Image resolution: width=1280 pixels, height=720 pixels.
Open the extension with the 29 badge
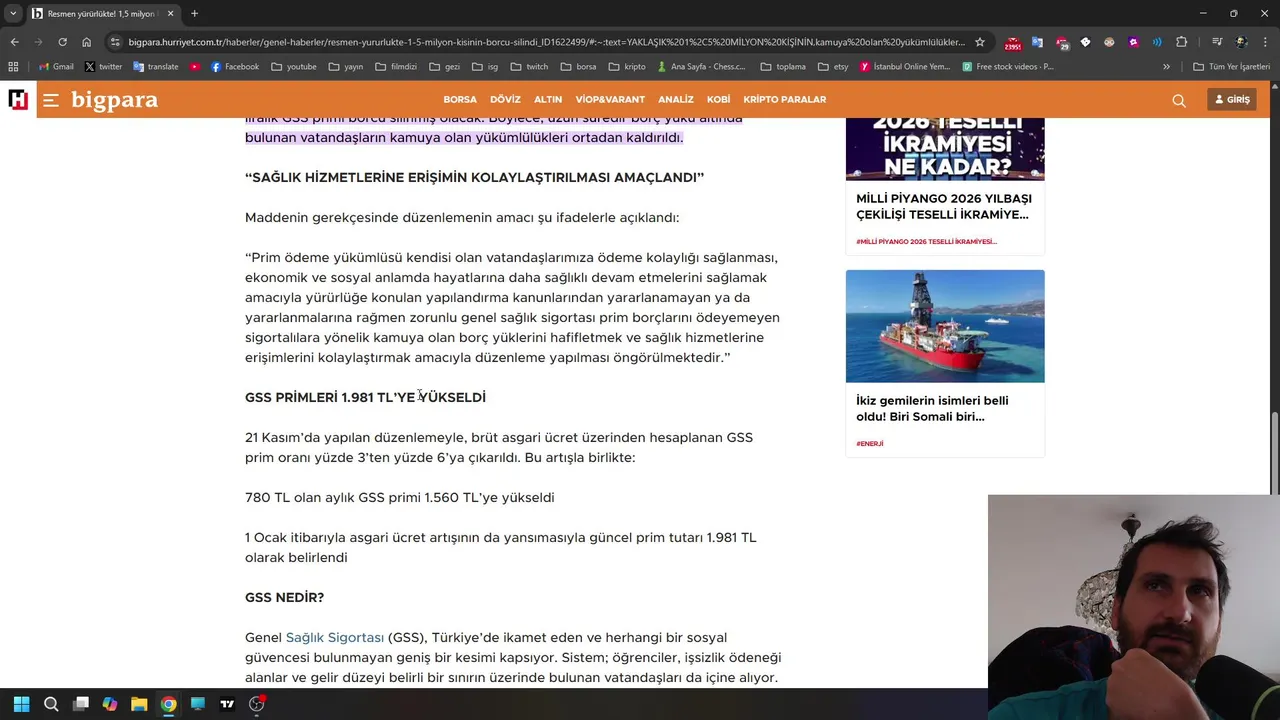click(x=1062, y=43)
